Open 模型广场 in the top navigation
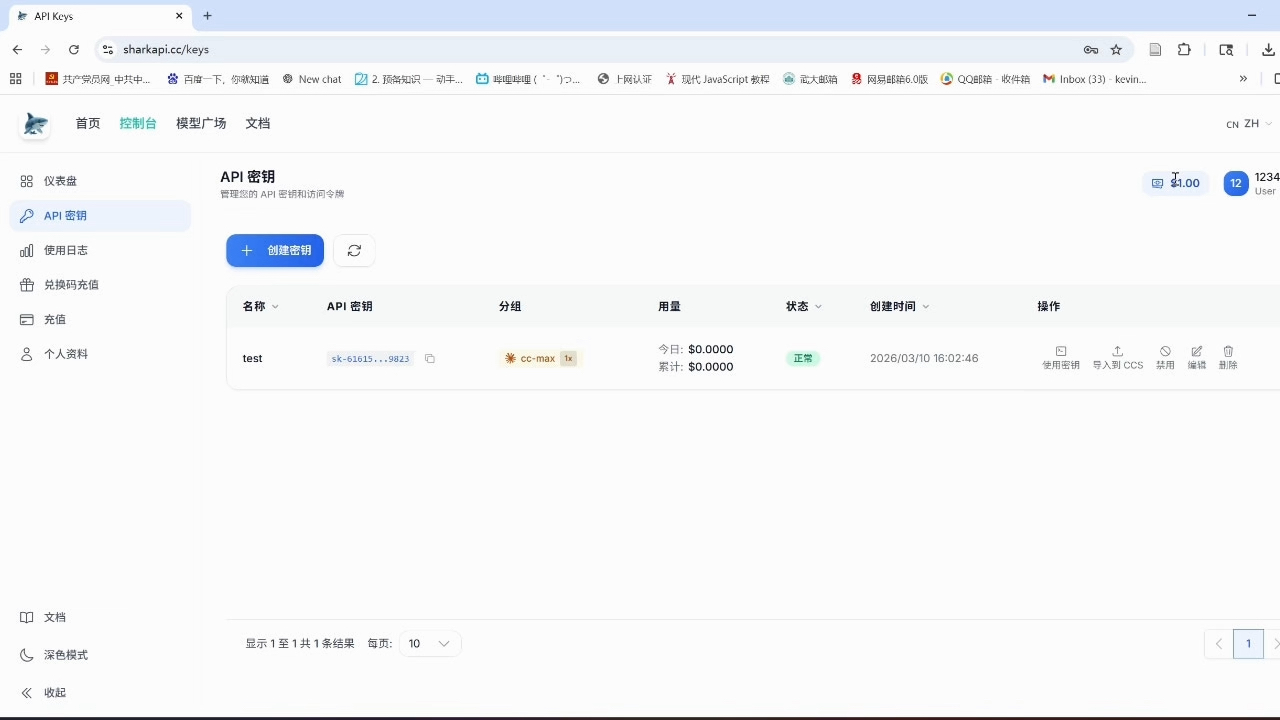 201,123
